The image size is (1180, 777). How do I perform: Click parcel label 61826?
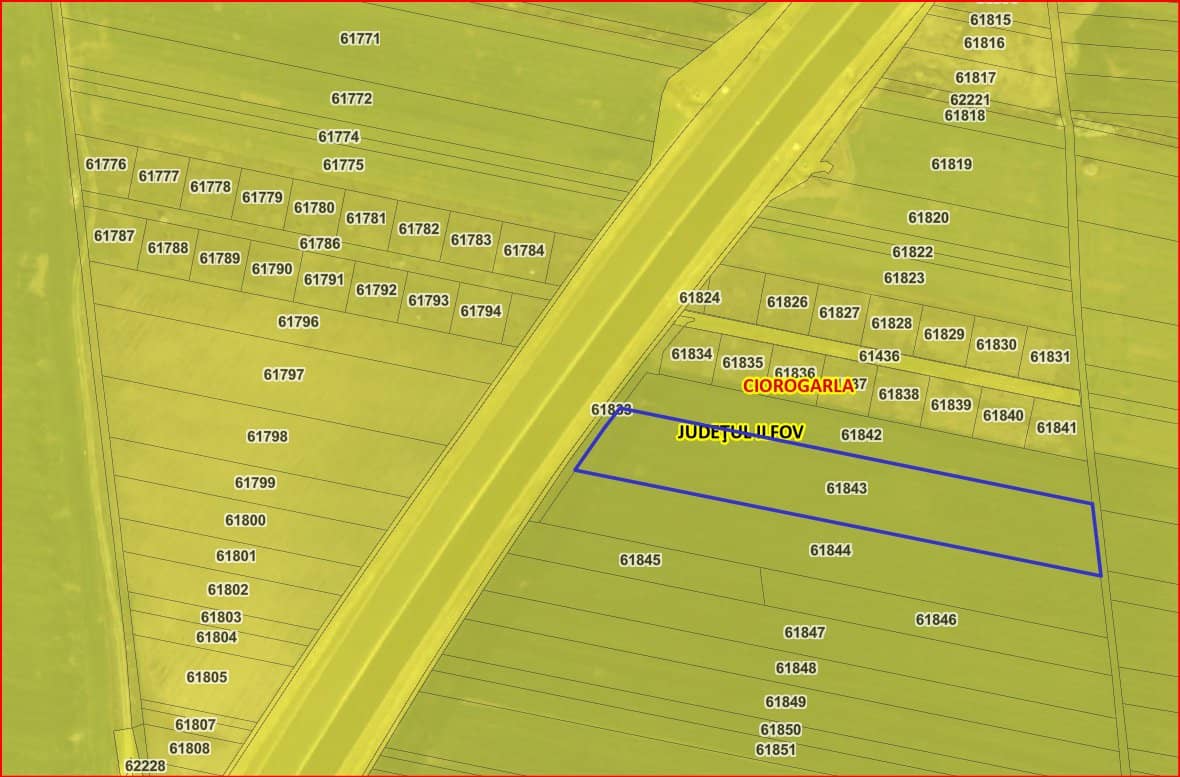click(x=787, y=303)
